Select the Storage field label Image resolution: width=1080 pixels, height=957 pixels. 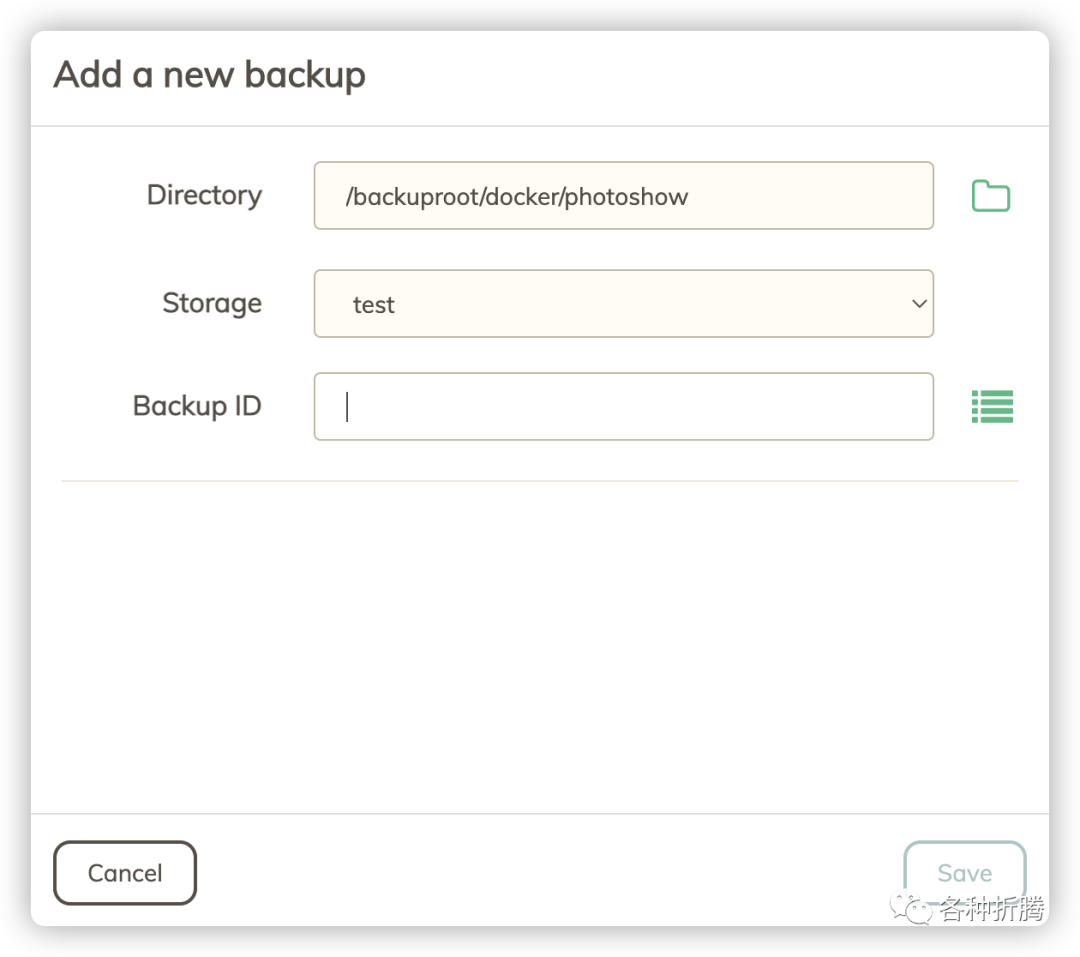coord(212,303)
